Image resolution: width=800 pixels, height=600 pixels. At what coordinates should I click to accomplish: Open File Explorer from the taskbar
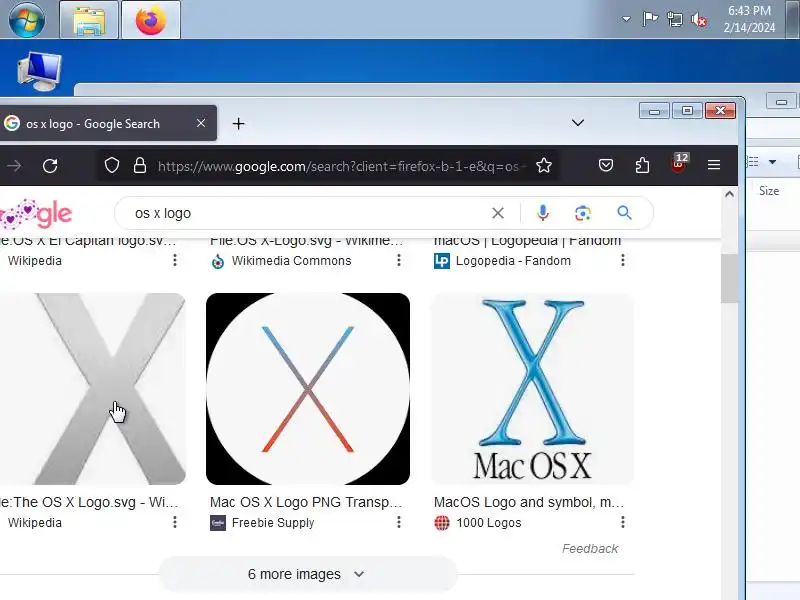[89, 19]
